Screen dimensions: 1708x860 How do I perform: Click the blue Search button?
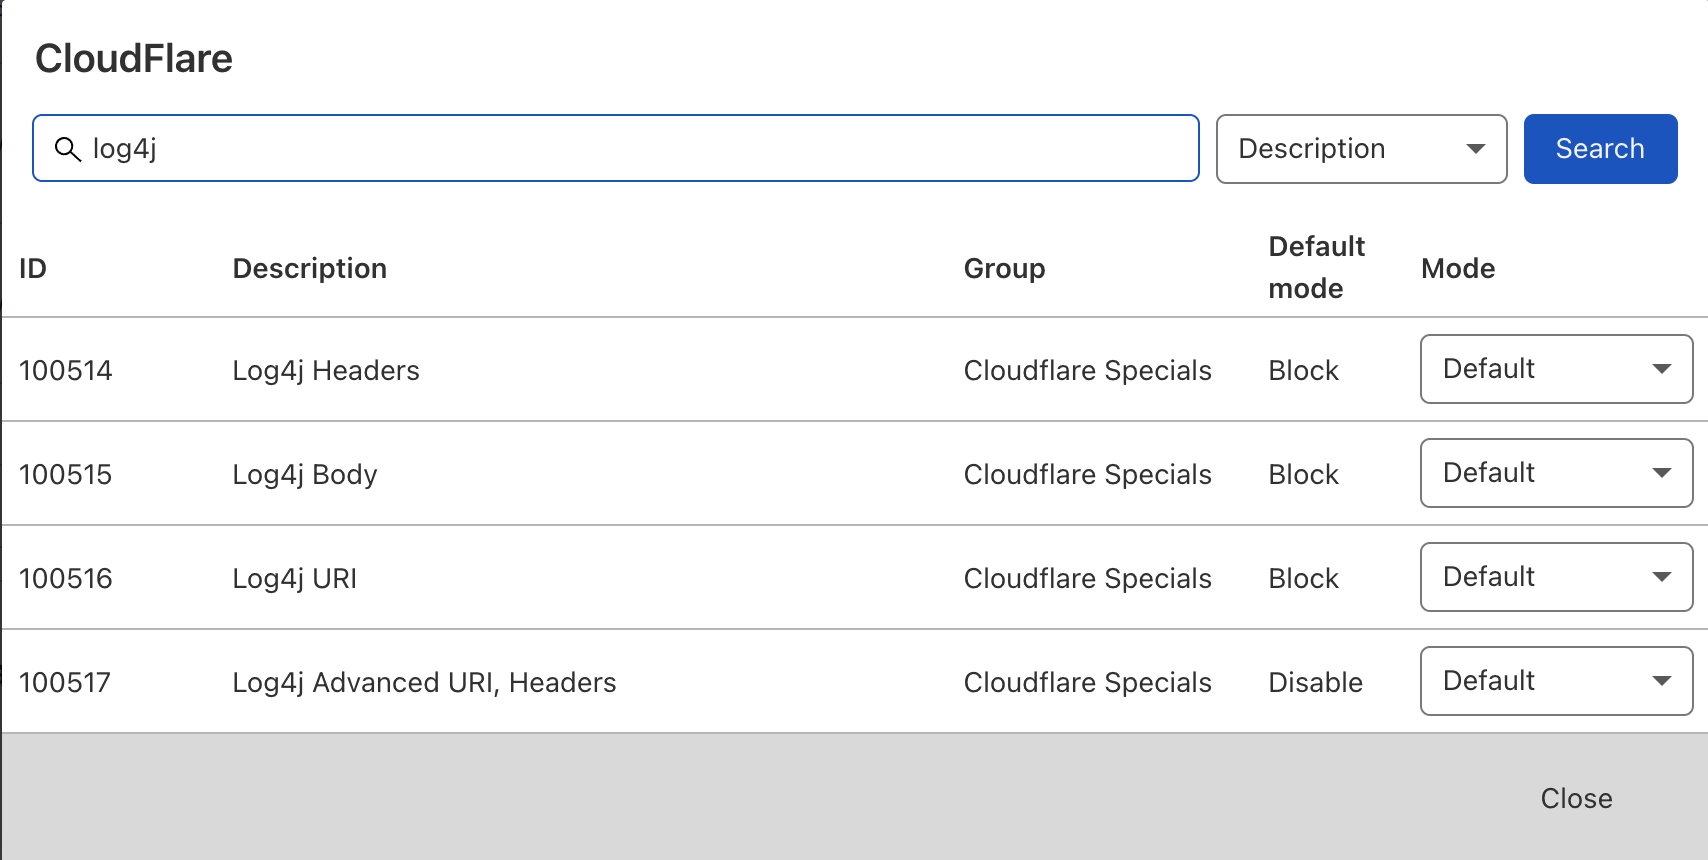1600,149
